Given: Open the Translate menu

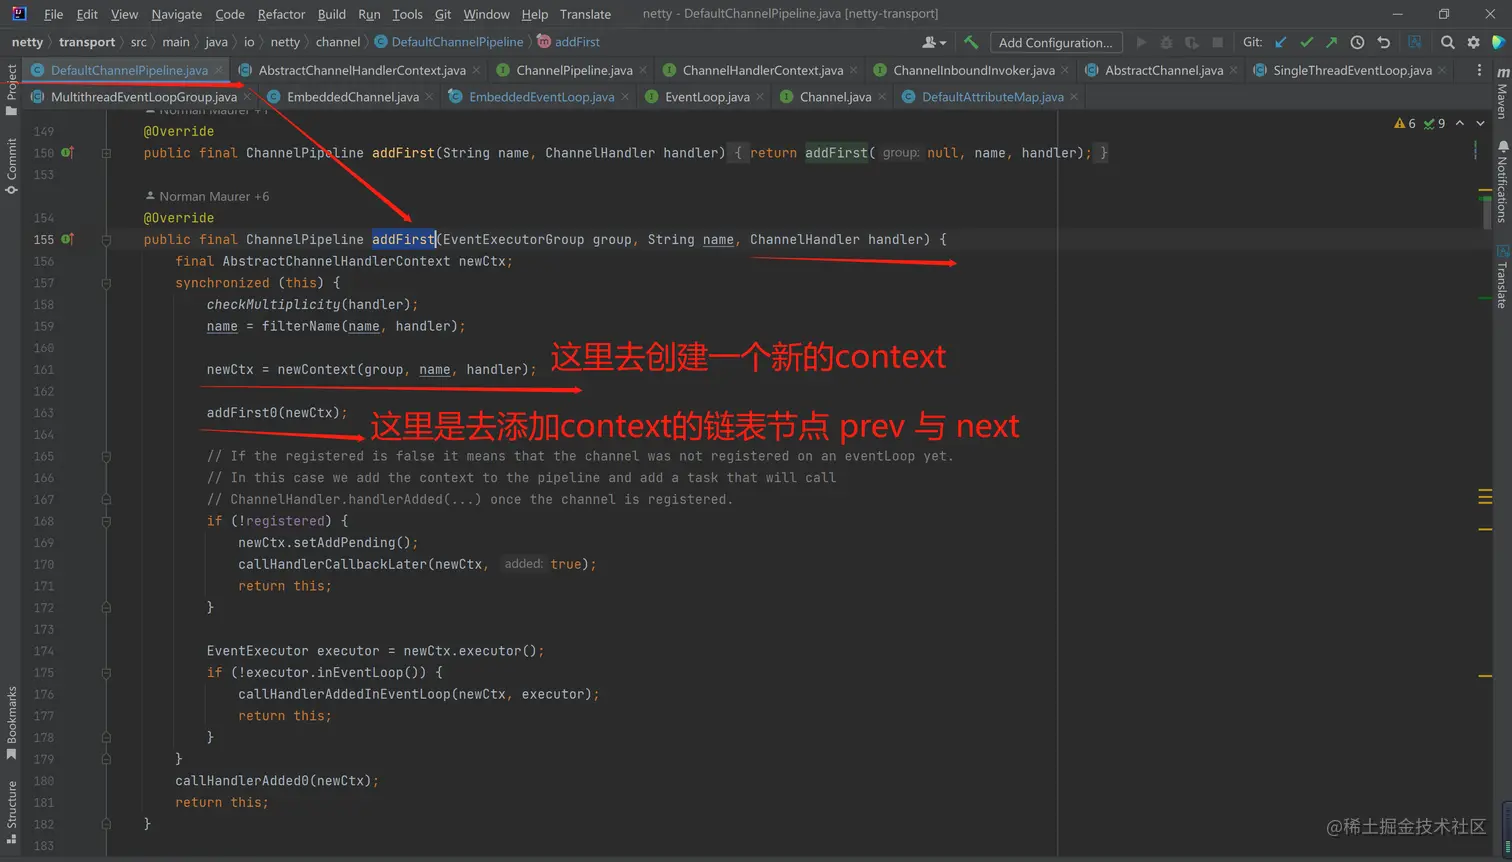Looking at the screenshot, I should coord(585,14).
